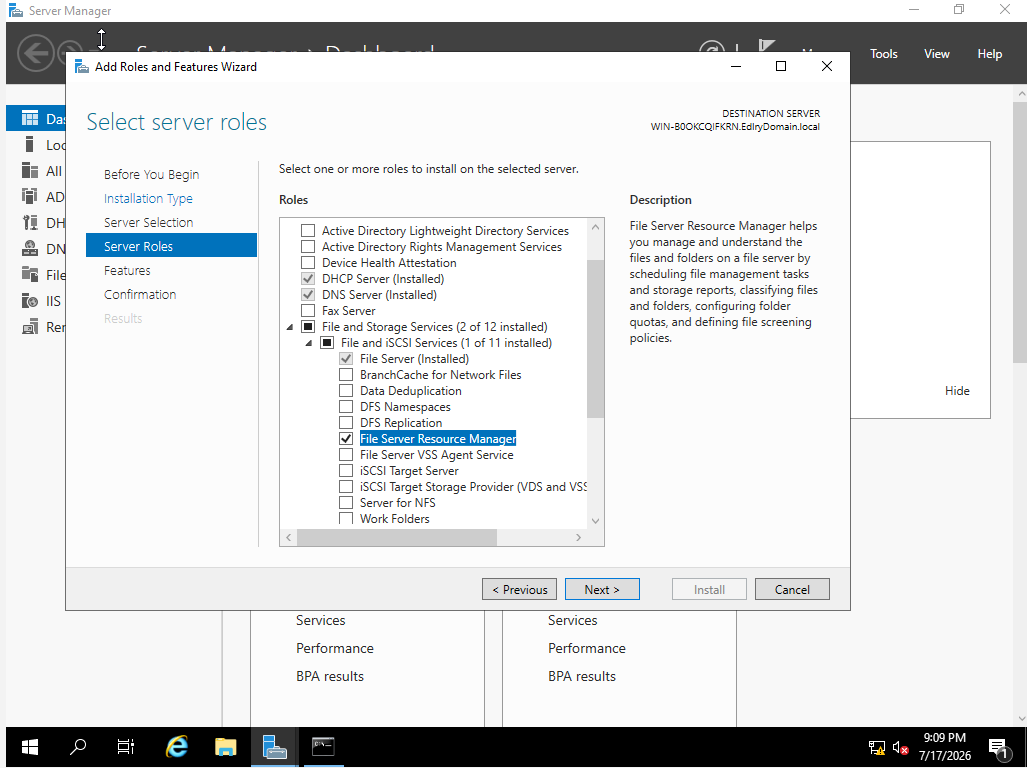Open the View menu in Server Manager
This screenshot has width=1027, height=768.
937,54
